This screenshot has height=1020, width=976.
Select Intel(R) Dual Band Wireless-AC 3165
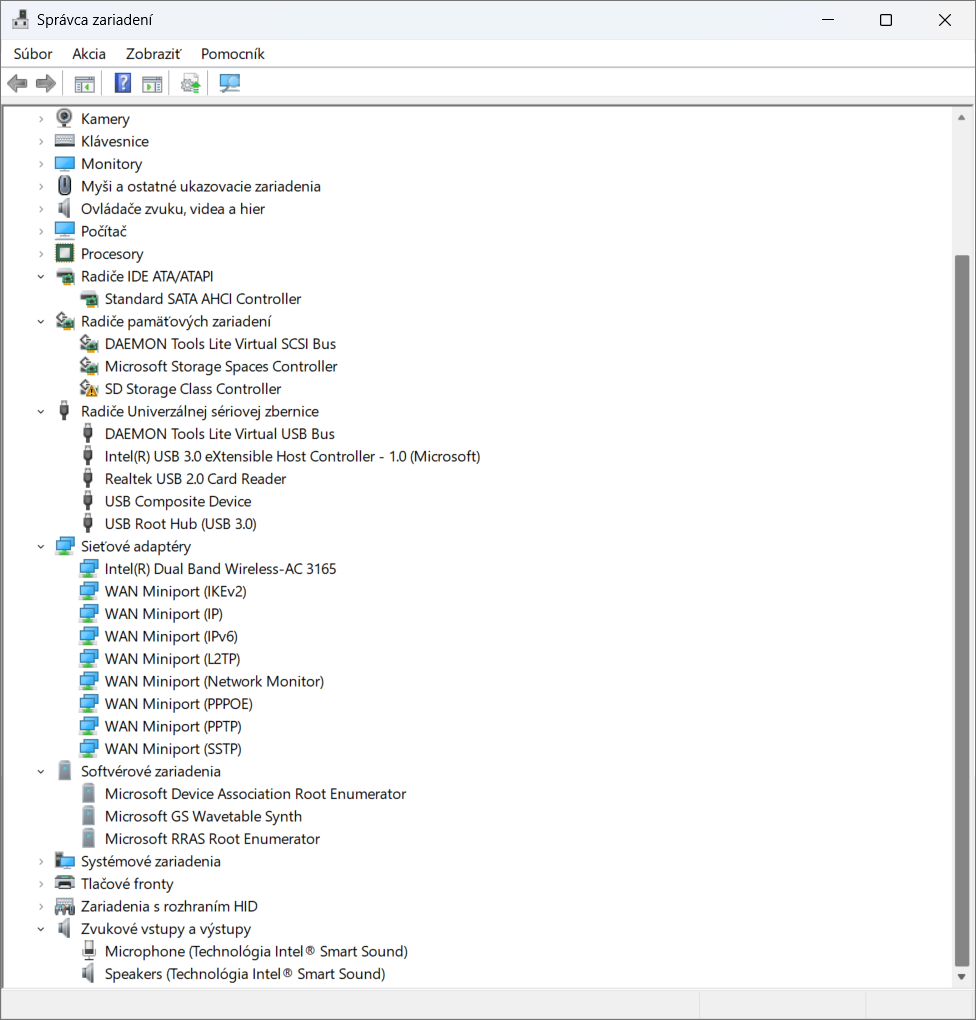point(220,569)
